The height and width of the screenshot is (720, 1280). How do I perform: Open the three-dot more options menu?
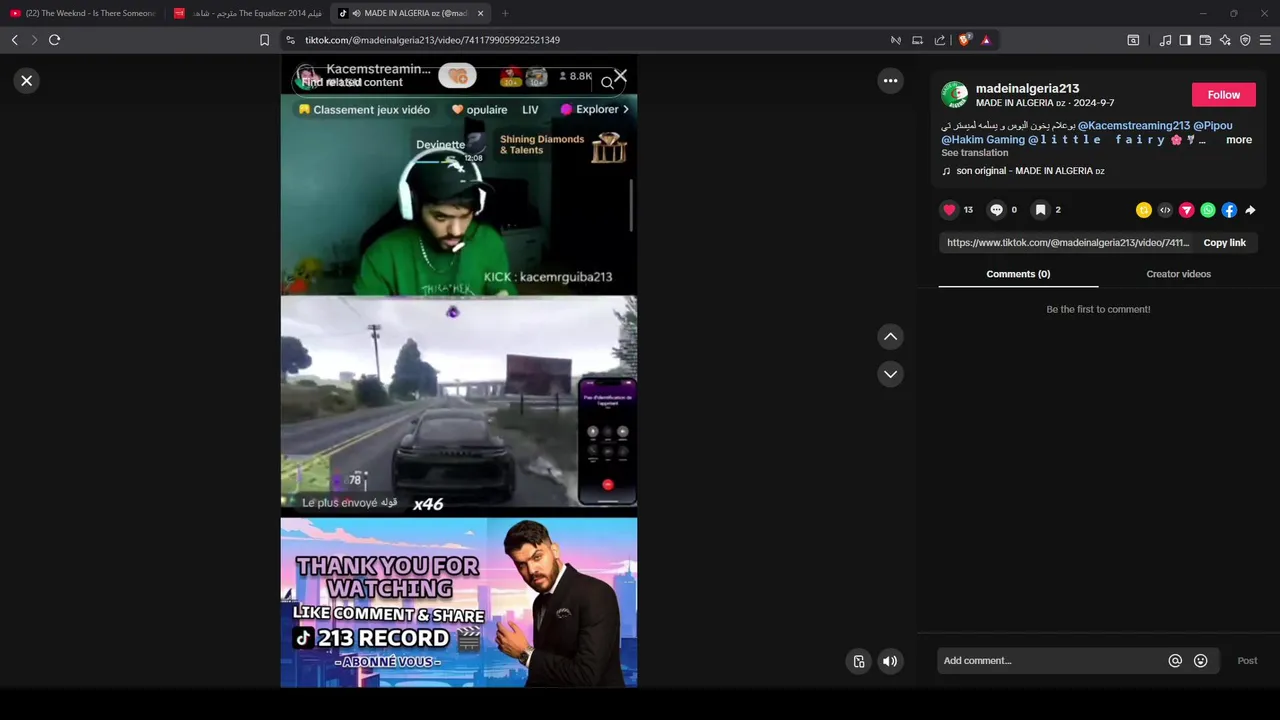point(890,81)
